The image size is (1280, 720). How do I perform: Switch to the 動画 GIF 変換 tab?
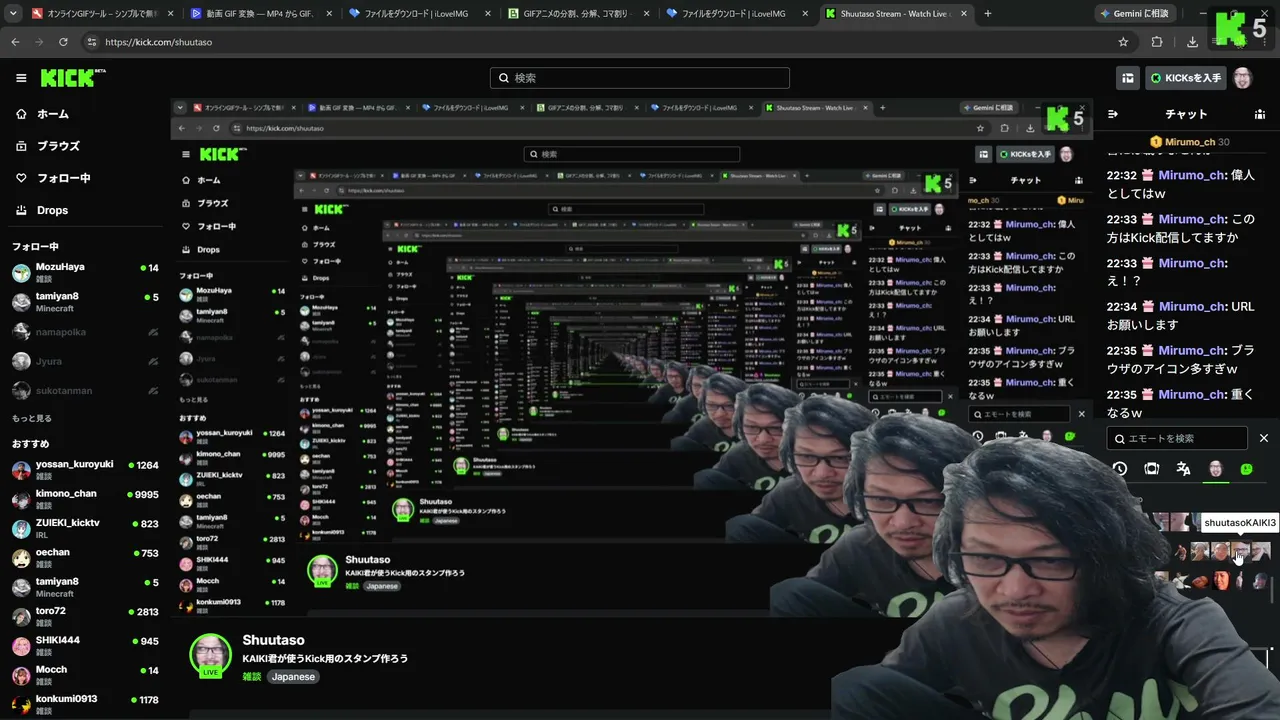261,14
